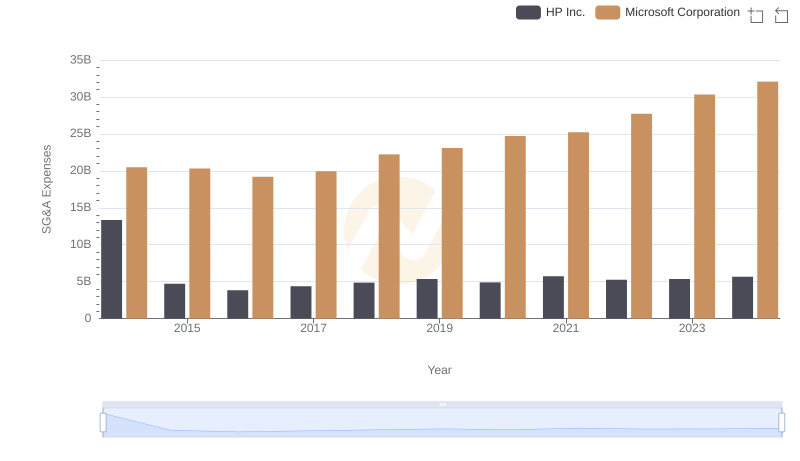Select the tall HP Inc. bar for 2014
The height and width of the screenshot is (461, 800).
pos(111,269)
